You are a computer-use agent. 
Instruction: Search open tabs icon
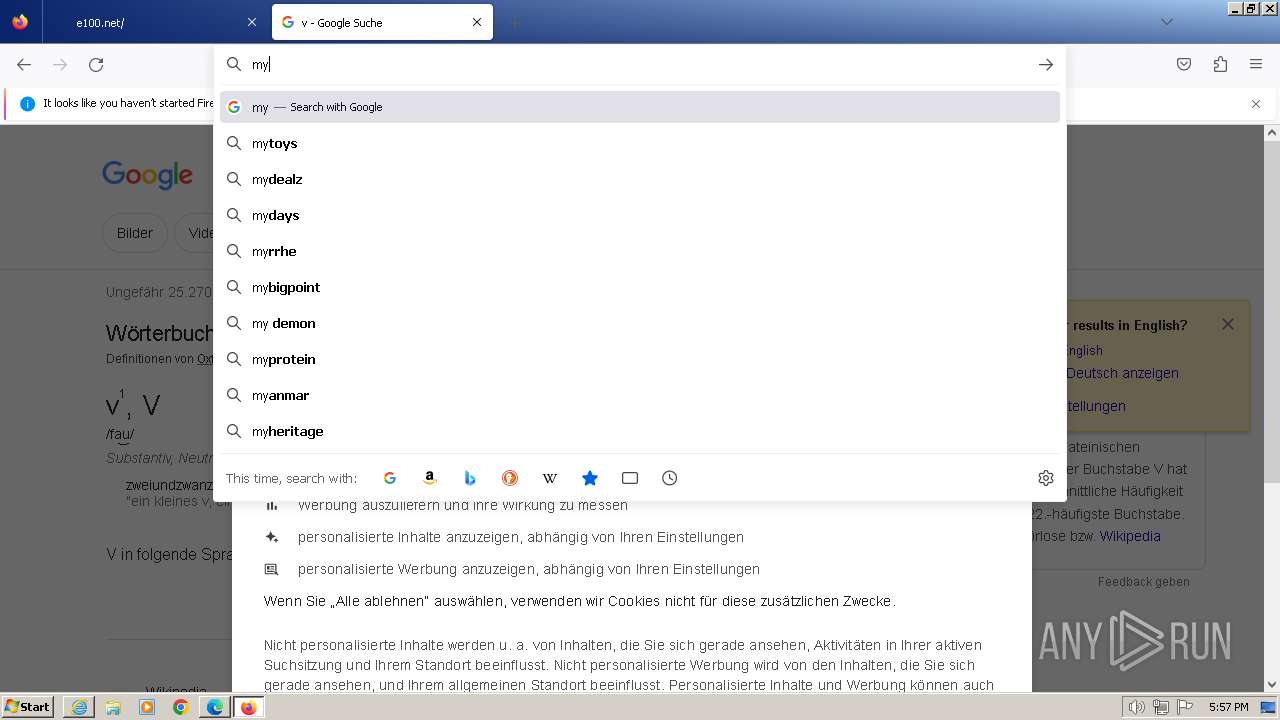[630, 478]
